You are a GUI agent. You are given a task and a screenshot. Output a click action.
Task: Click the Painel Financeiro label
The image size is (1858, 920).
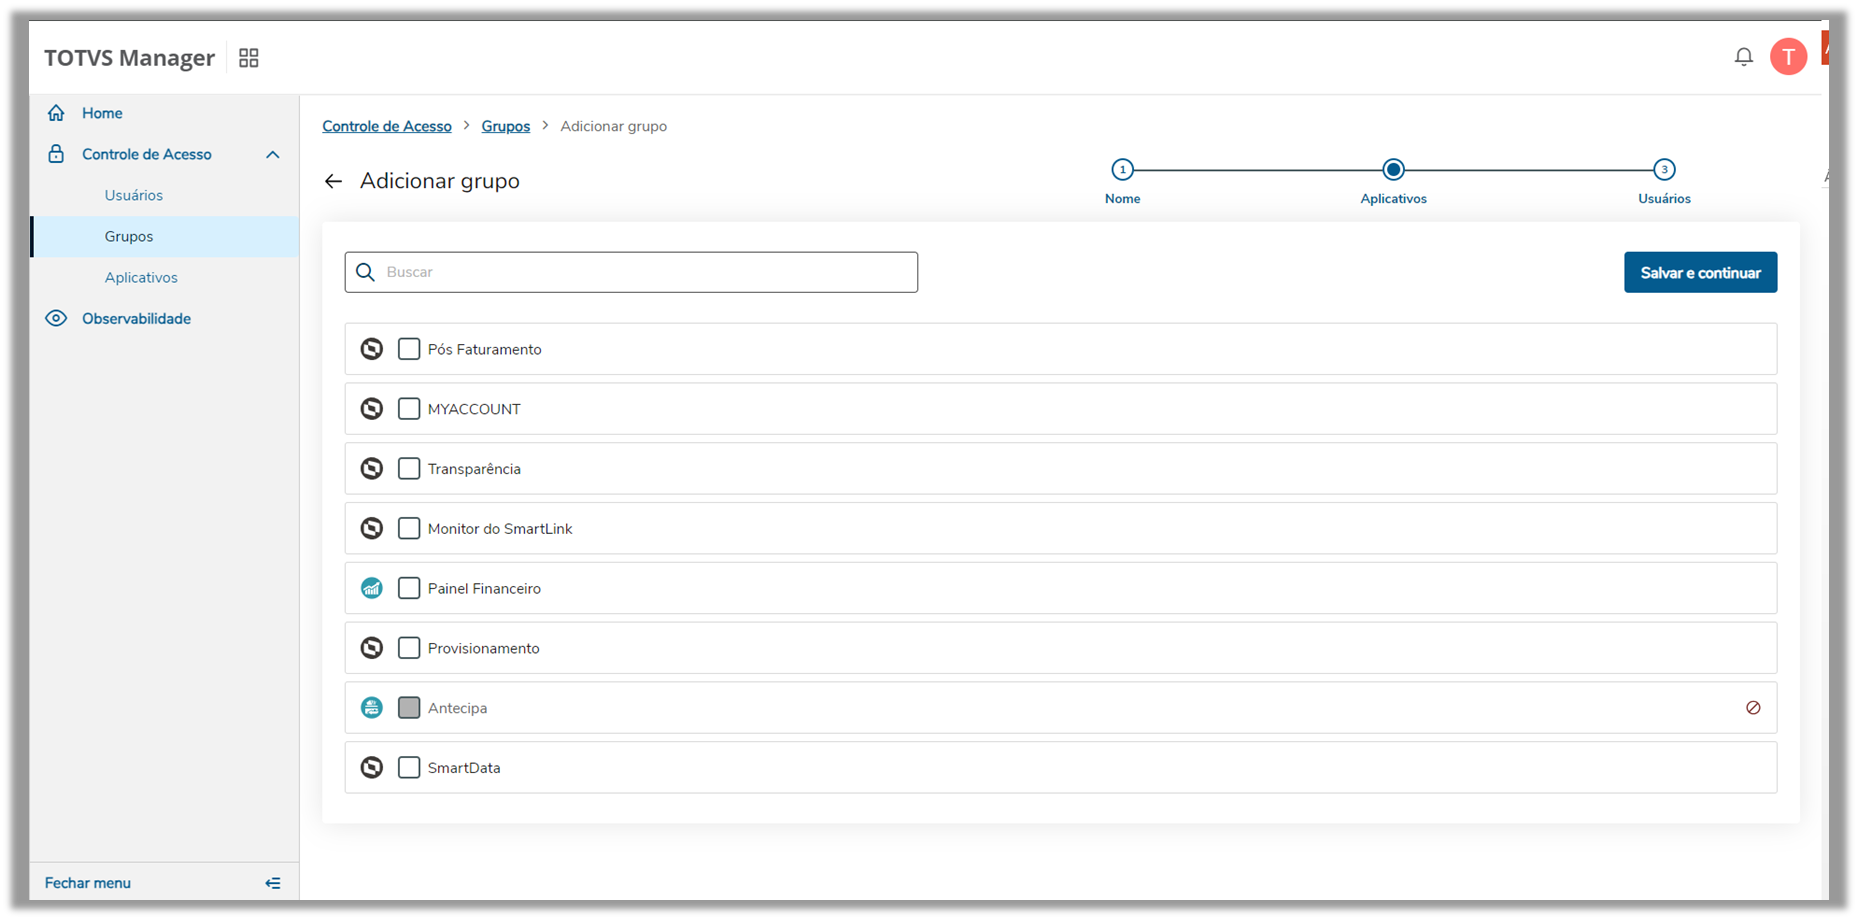(x=484, y=589)
